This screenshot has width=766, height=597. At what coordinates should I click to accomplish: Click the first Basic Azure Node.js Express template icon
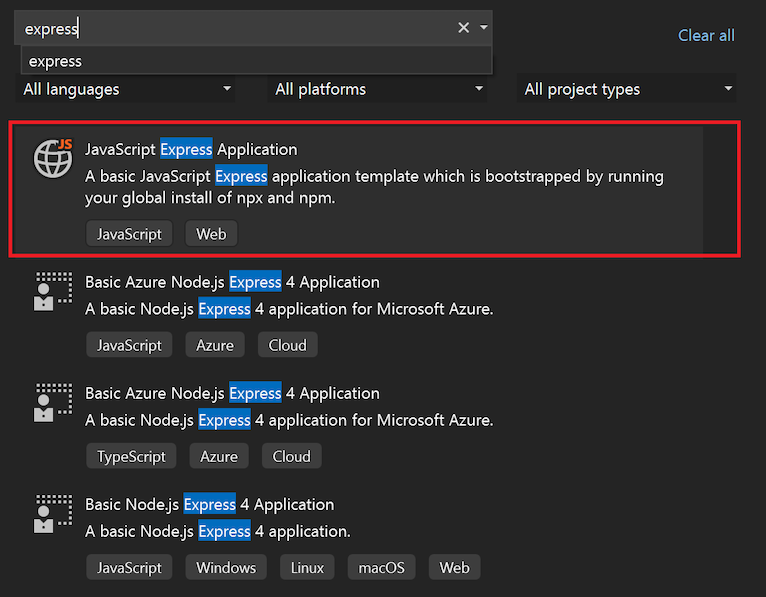pos(53,291)
